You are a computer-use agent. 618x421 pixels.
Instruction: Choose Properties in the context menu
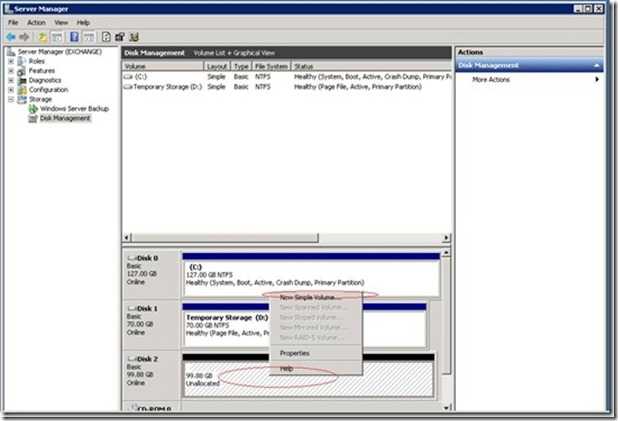(x=316, y=353)
